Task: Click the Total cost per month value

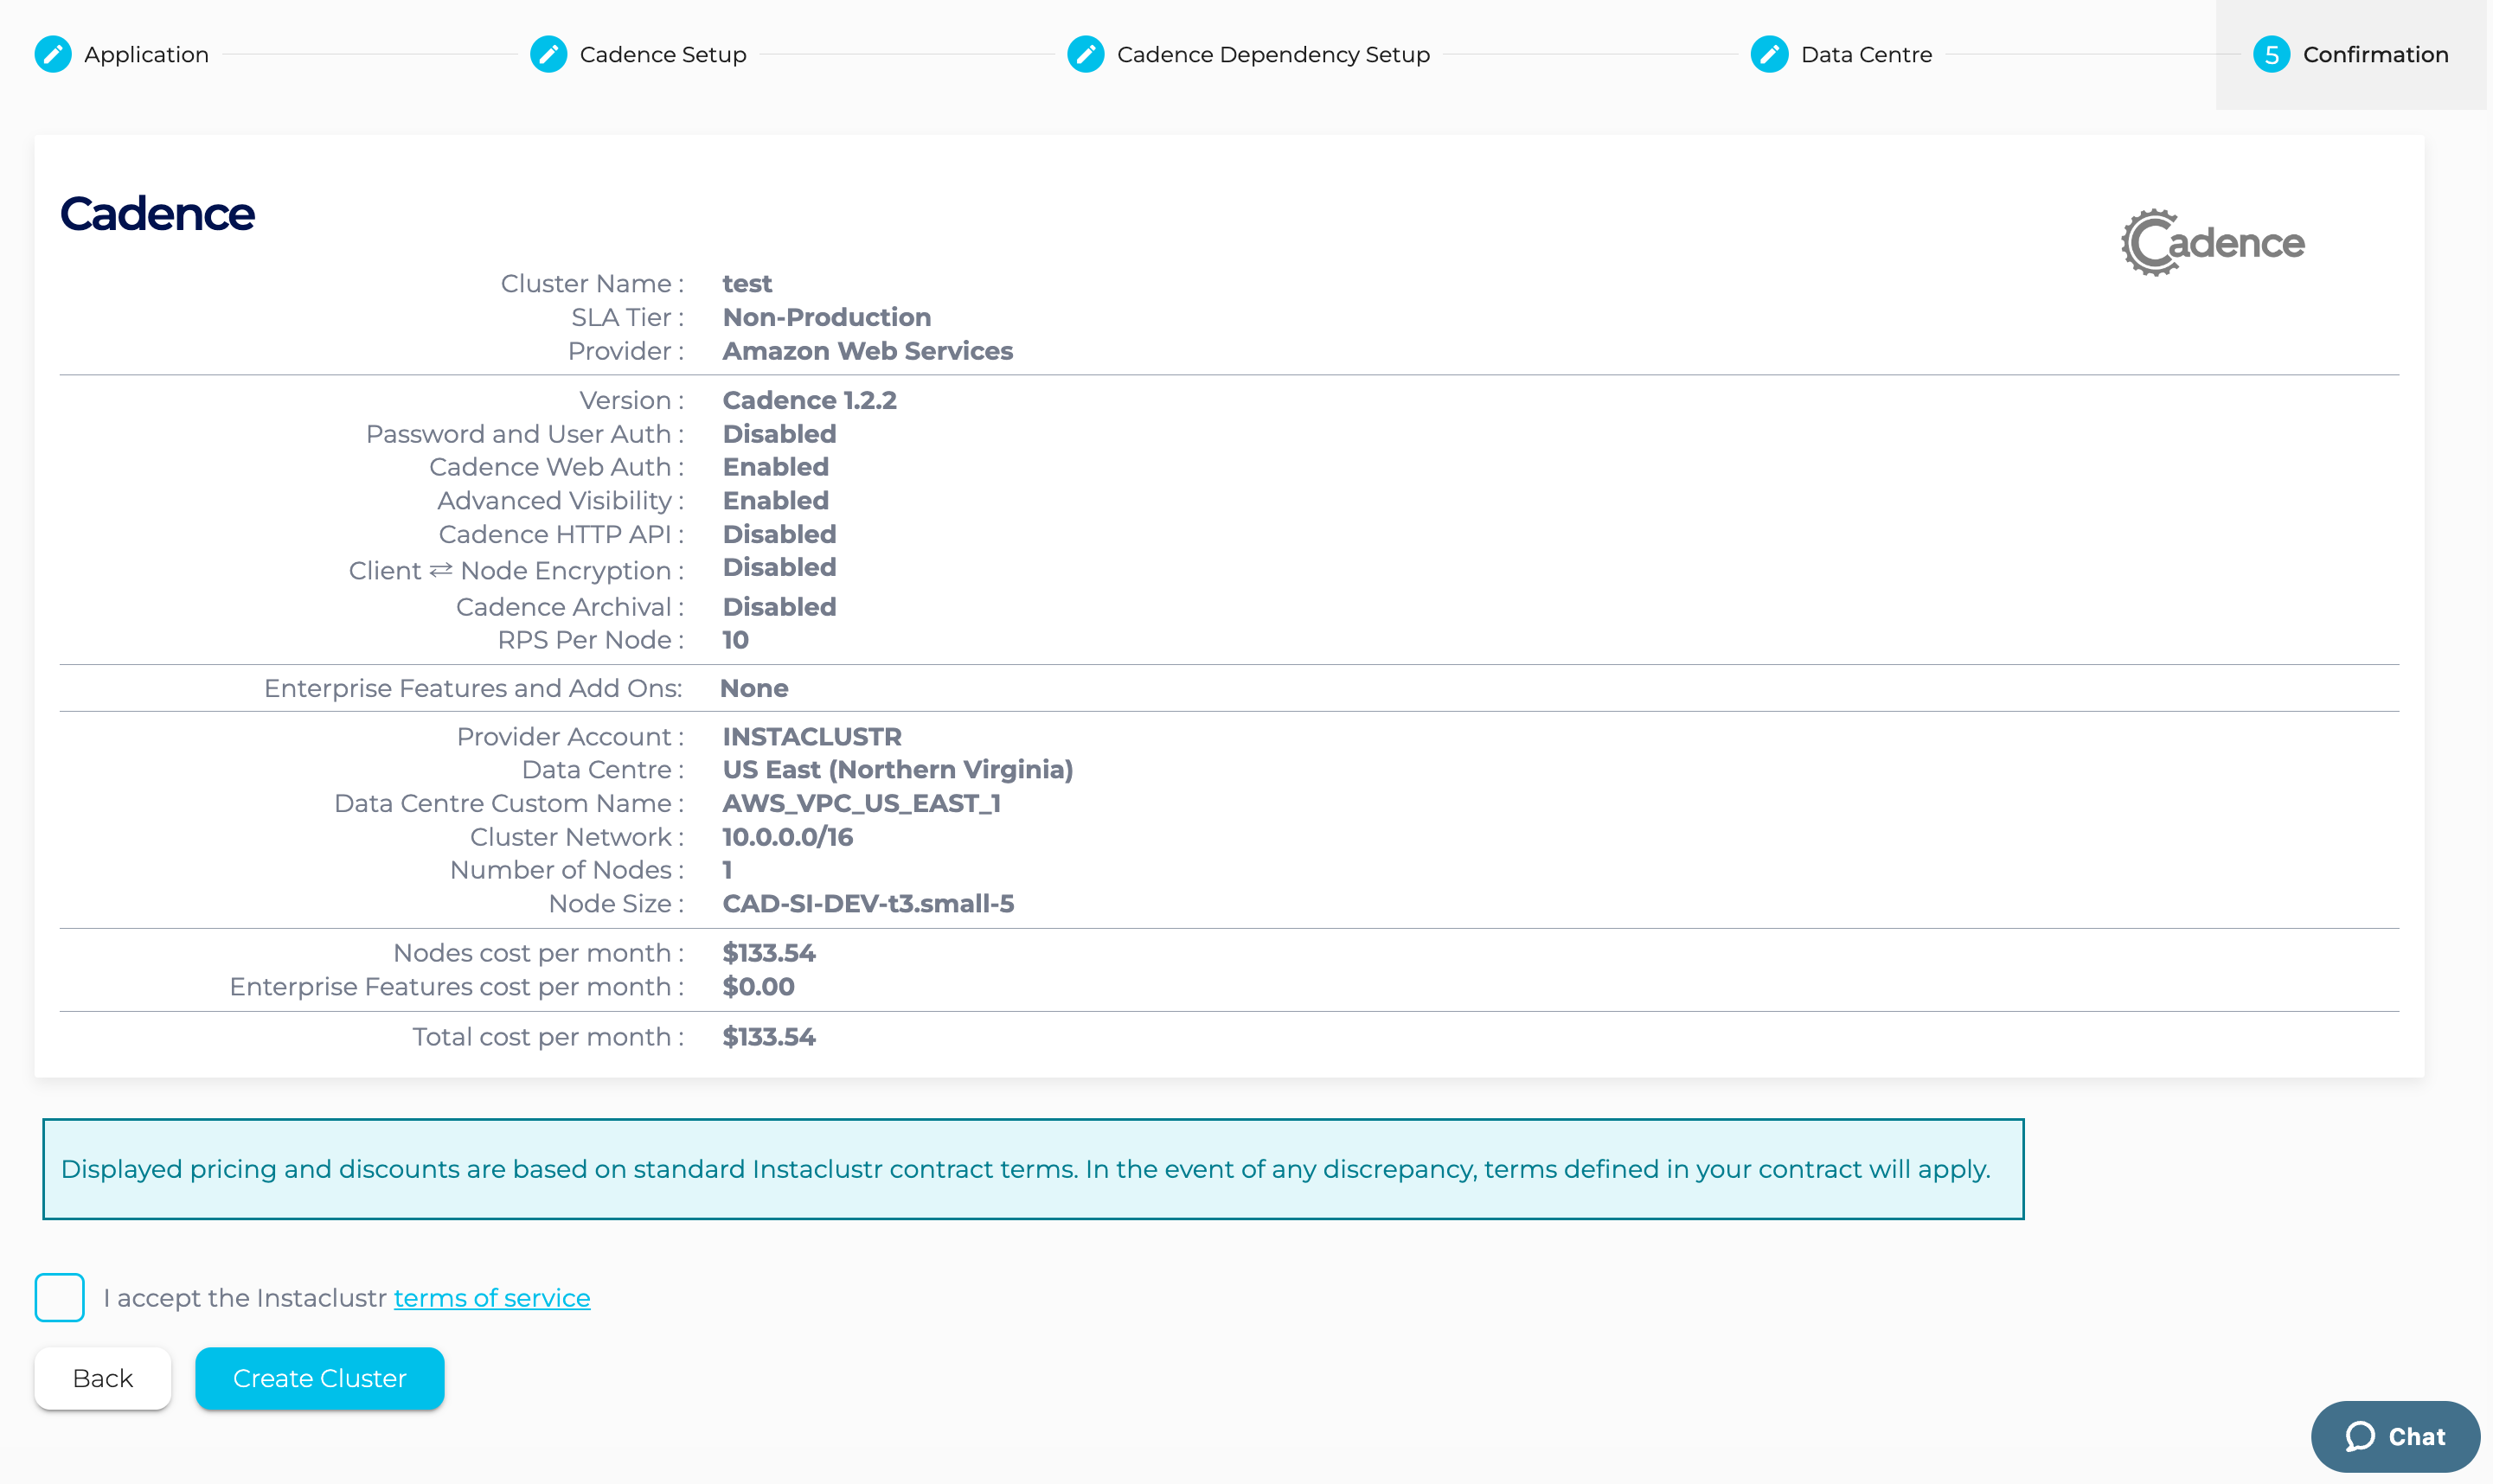Action: coord(768,1036)
